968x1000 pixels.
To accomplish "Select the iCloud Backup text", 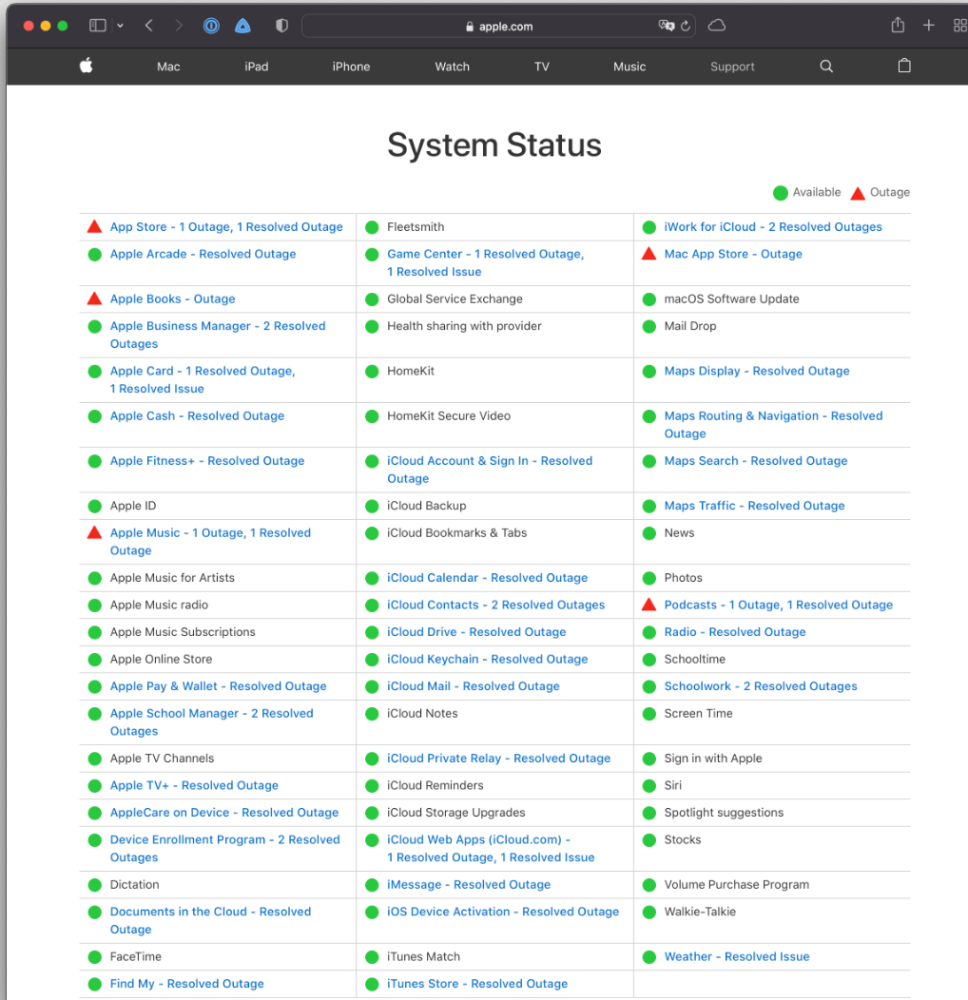I will 427,506.
